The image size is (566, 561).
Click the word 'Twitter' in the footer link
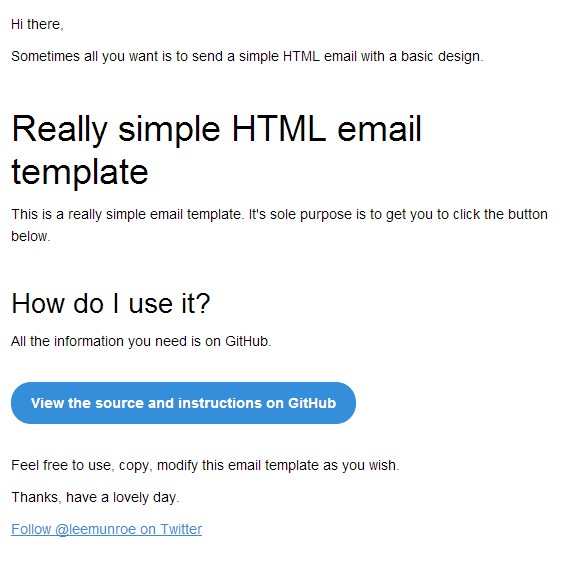tap(181, 529)
